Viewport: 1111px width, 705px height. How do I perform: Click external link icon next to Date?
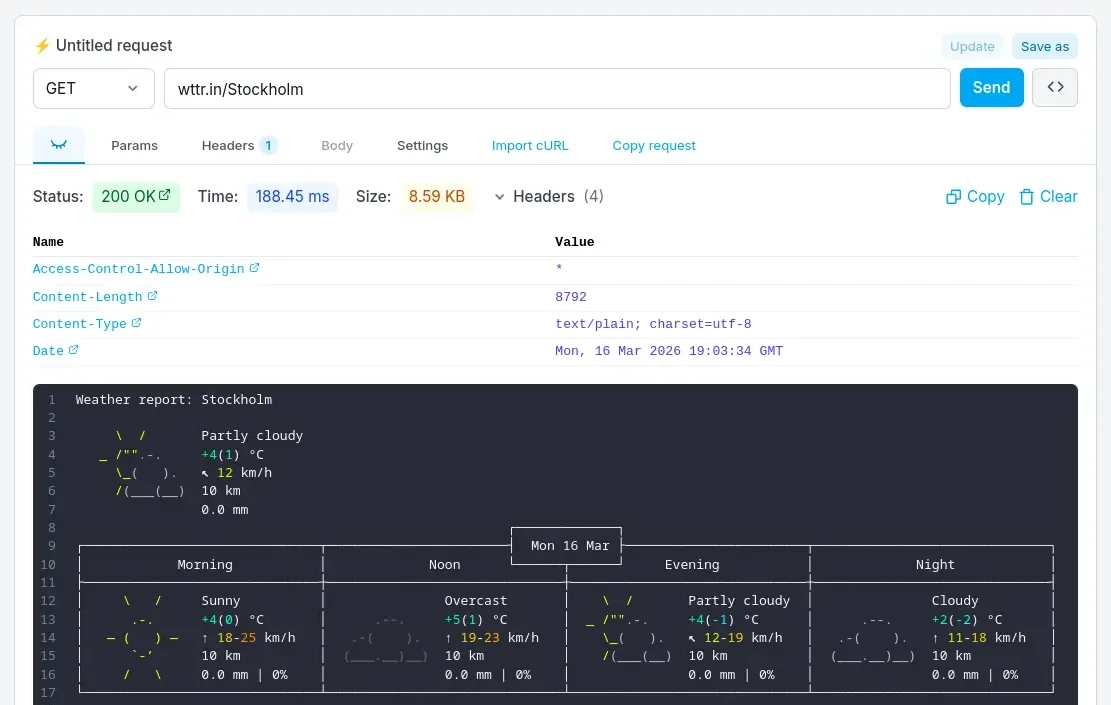[x=73, y=350]
